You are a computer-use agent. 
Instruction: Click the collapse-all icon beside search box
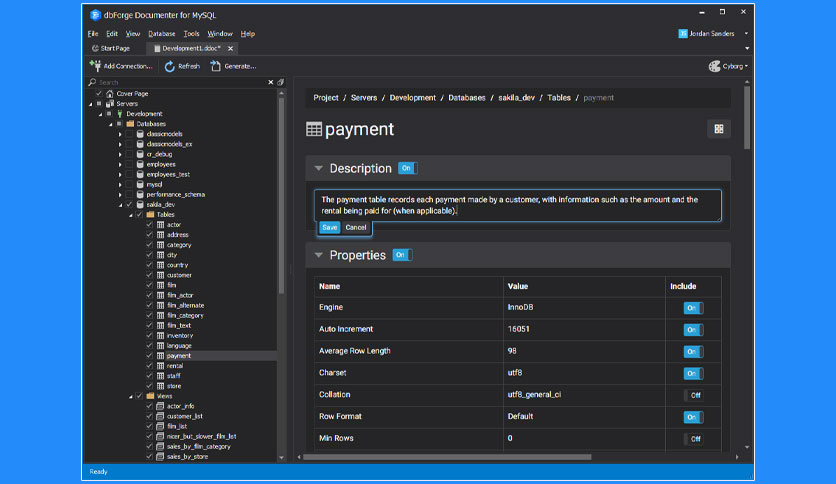pyautogui.click(x=280, y=82)
